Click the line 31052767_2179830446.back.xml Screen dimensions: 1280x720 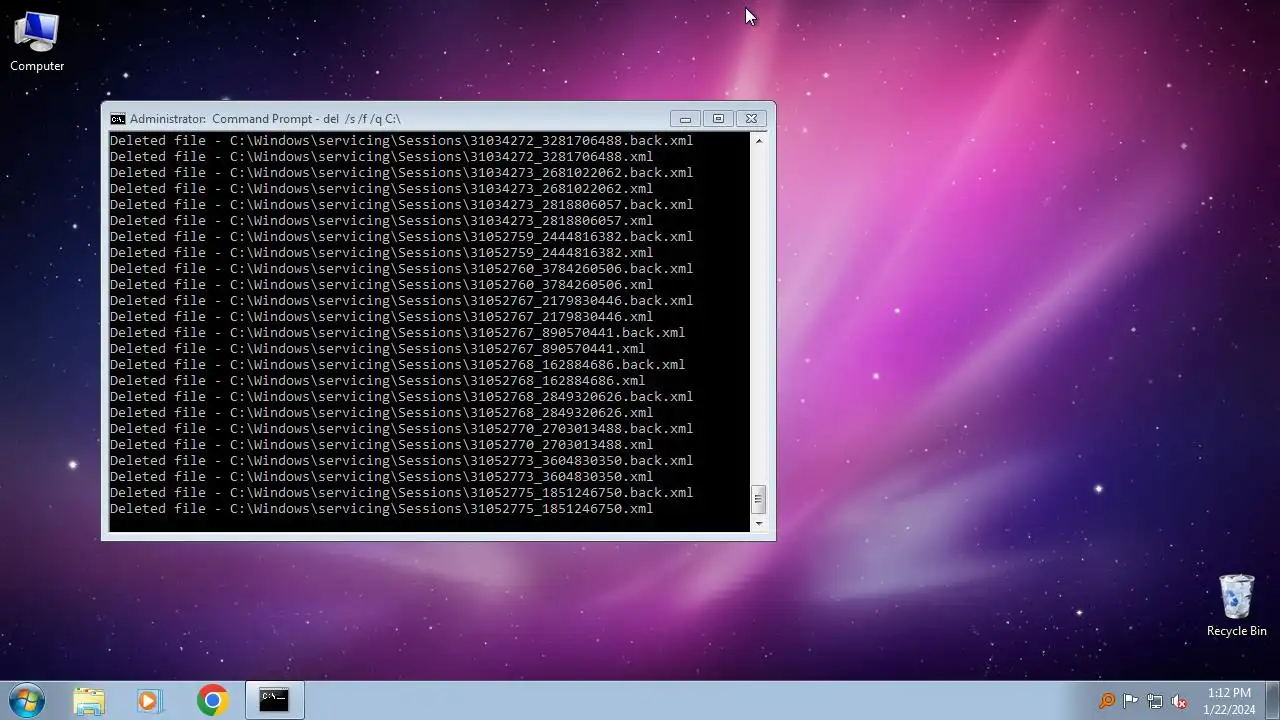pos(401,301)
